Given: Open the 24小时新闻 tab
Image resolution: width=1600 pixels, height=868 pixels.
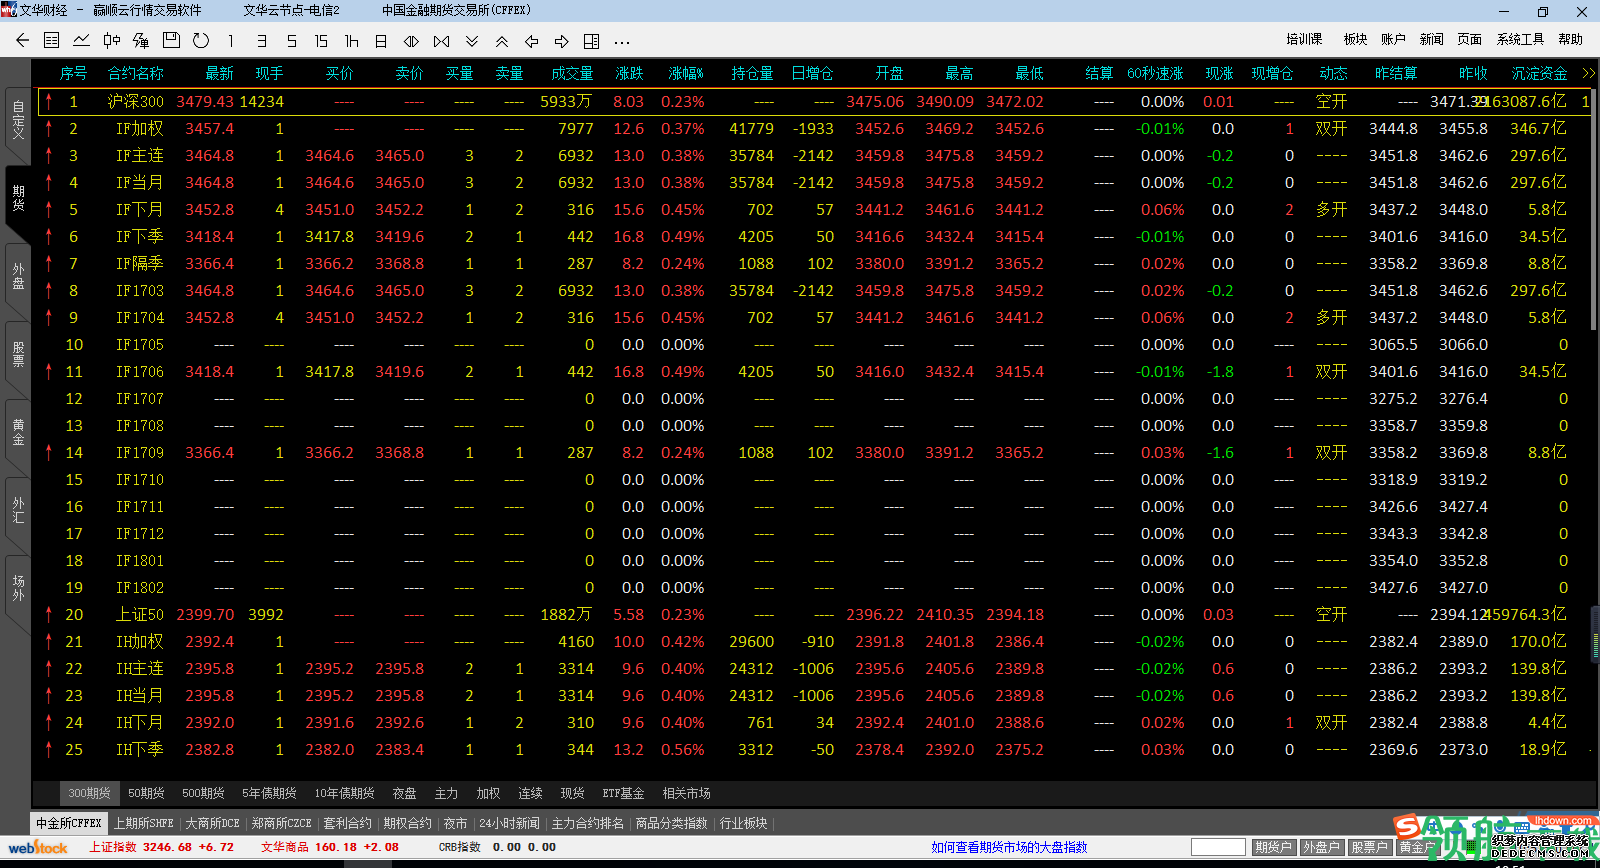Looking at the screenshot, I should (509, 823).
